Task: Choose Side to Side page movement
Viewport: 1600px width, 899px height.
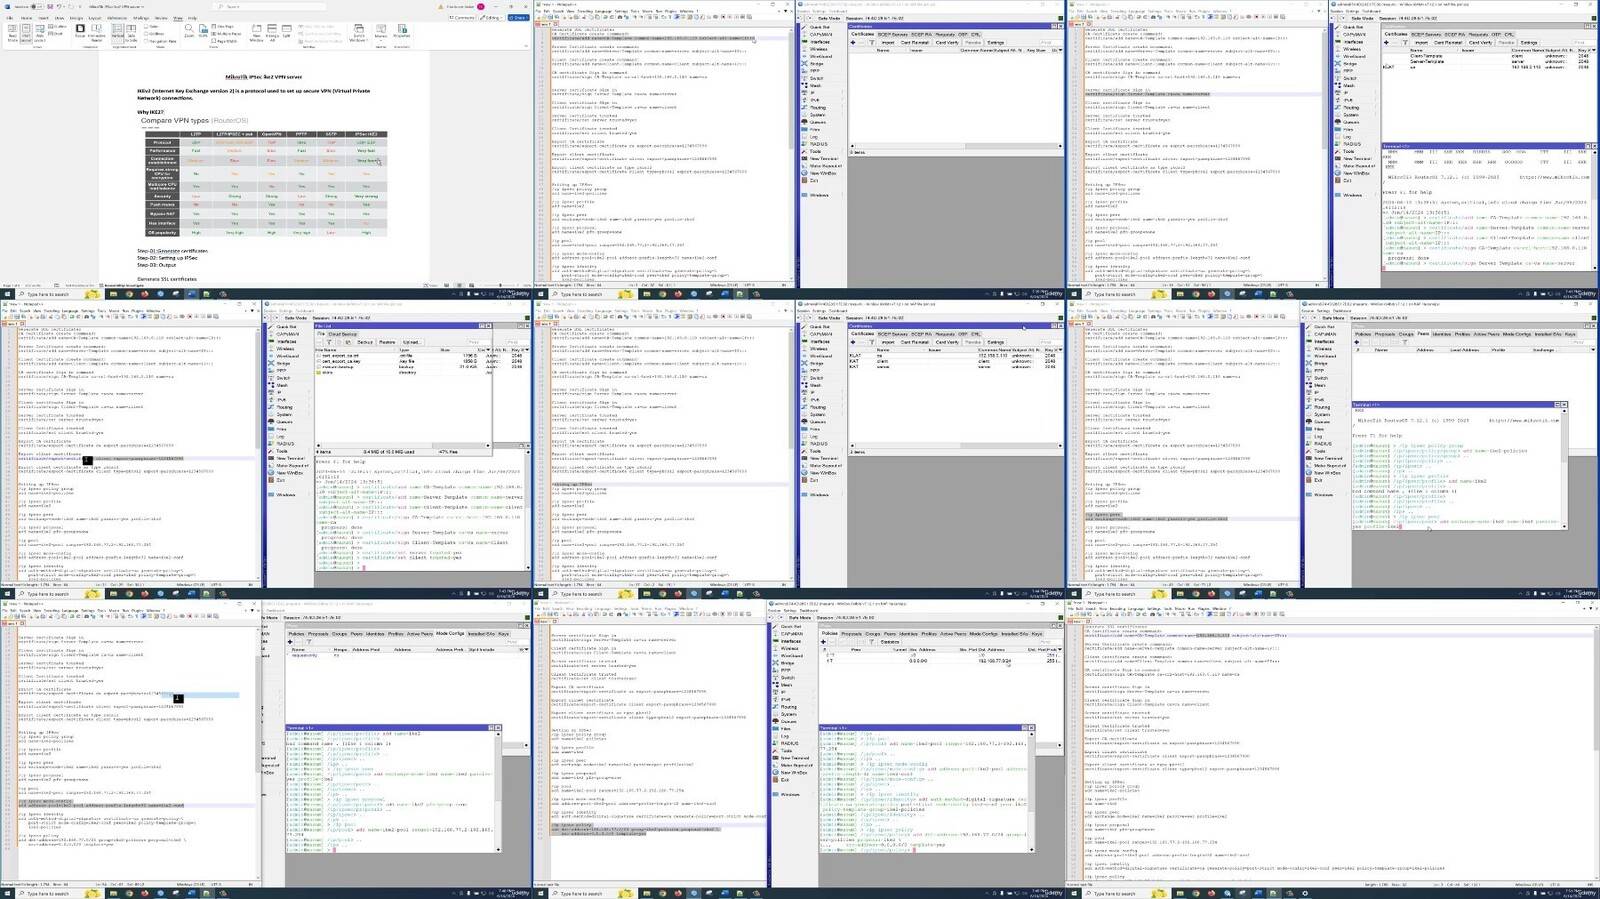Action: point(131,33)
